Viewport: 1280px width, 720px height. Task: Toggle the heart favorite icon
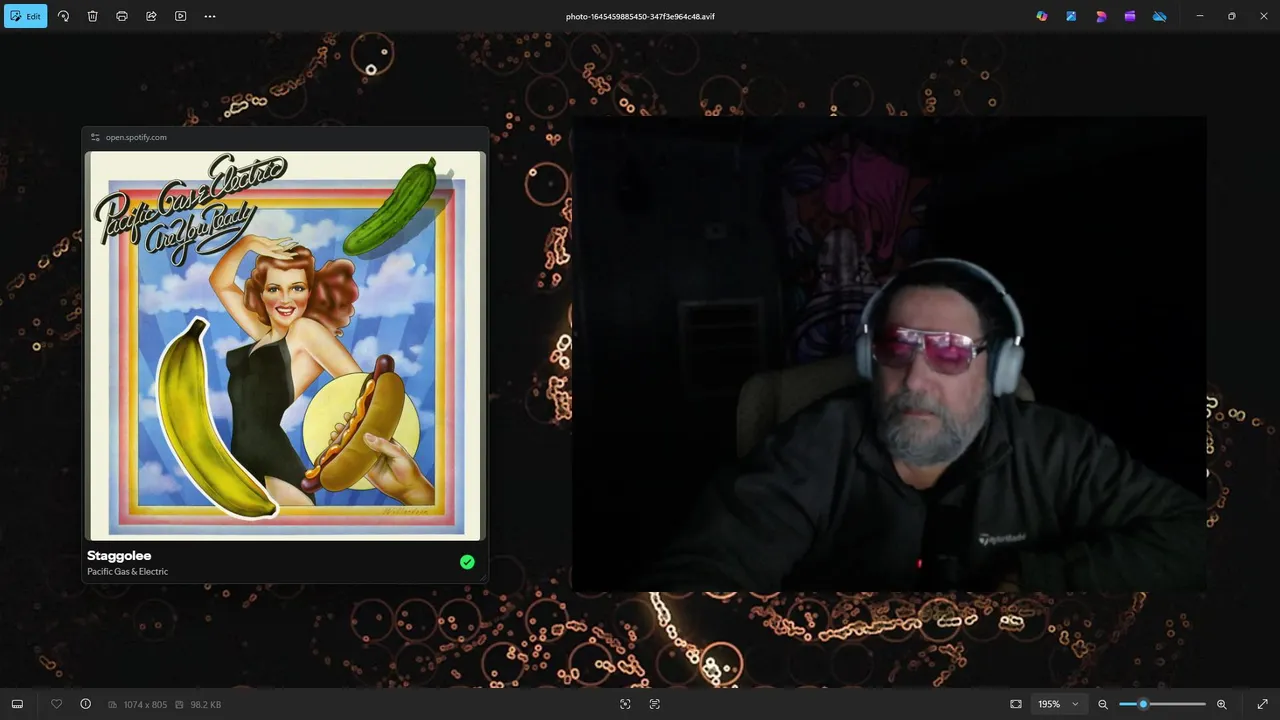pos(56,704)
